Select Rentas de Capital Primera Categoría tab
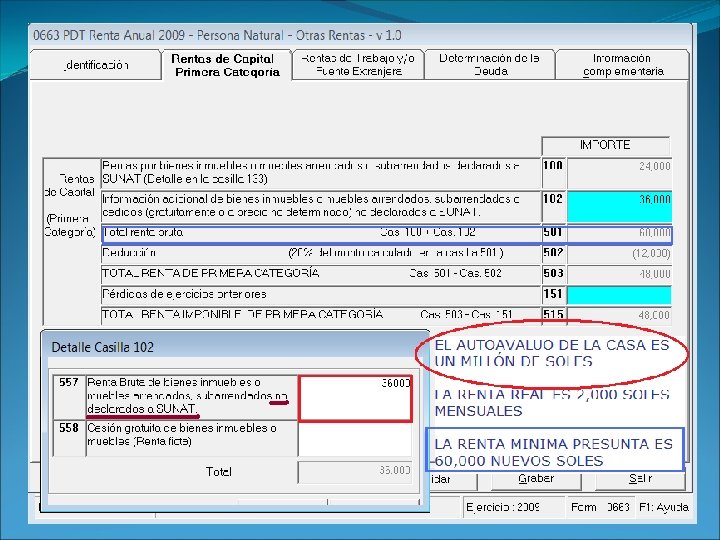Viewport: 720px width, 540px height. 226,65
